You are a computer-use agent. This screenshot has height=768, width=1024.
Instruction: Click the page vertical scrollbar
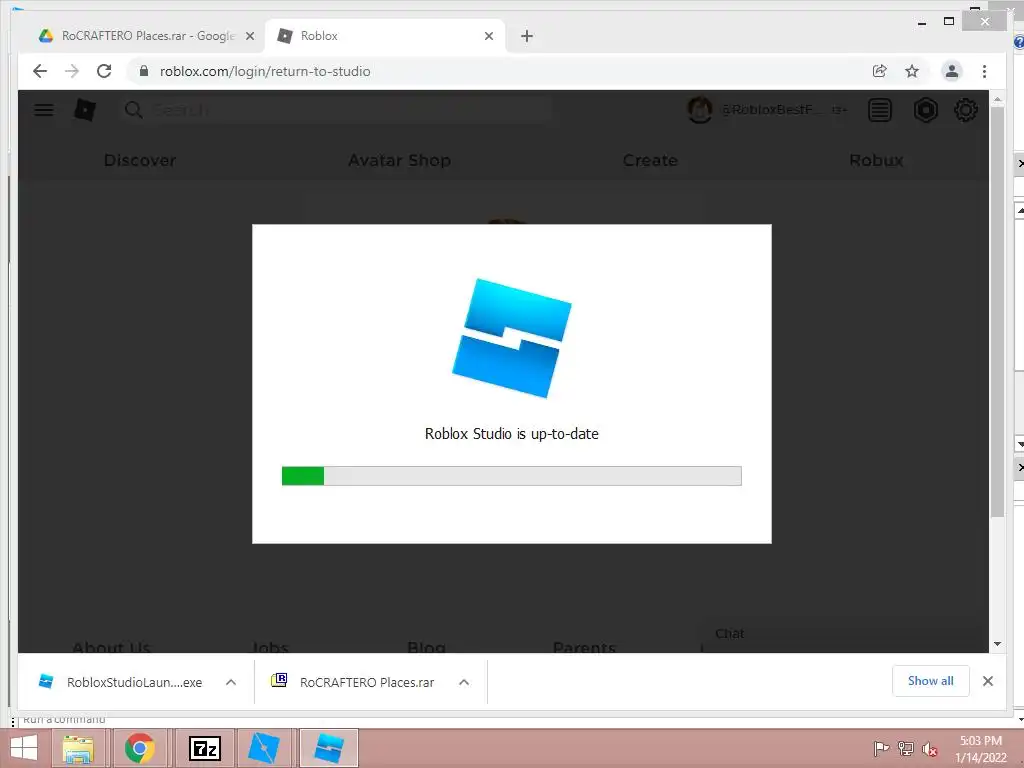coord(997,312)
